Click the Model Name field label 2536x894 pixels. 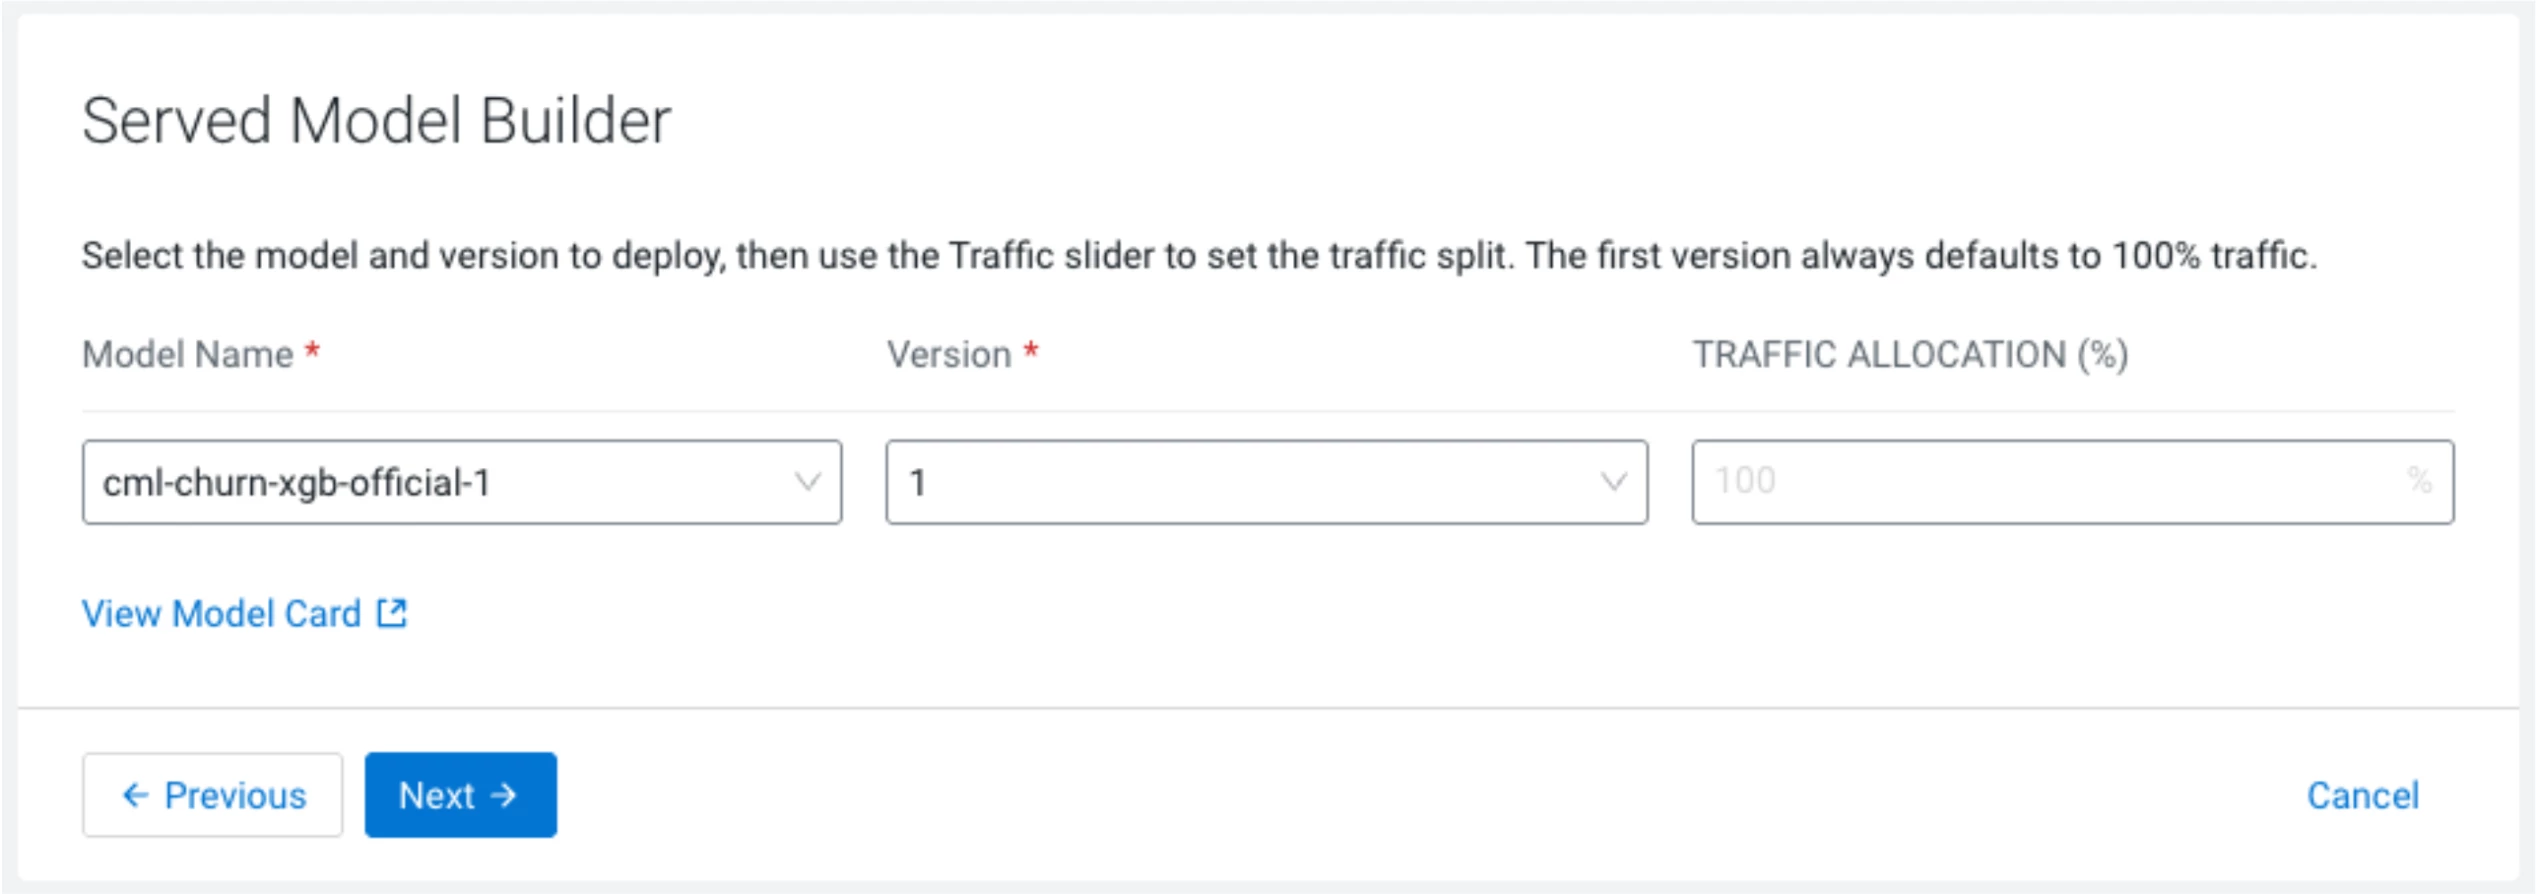pyautogui.click(x=188, y=354)
